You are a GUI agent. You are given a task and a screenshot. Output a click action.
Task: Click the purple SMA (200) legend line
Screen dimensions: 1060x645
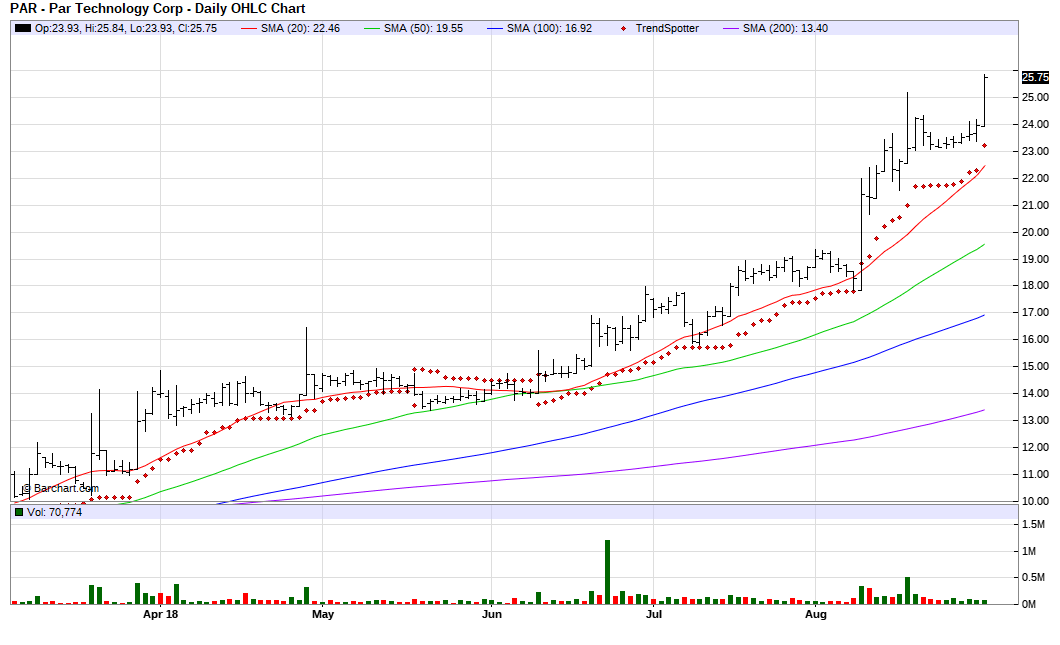coord(731,28)
